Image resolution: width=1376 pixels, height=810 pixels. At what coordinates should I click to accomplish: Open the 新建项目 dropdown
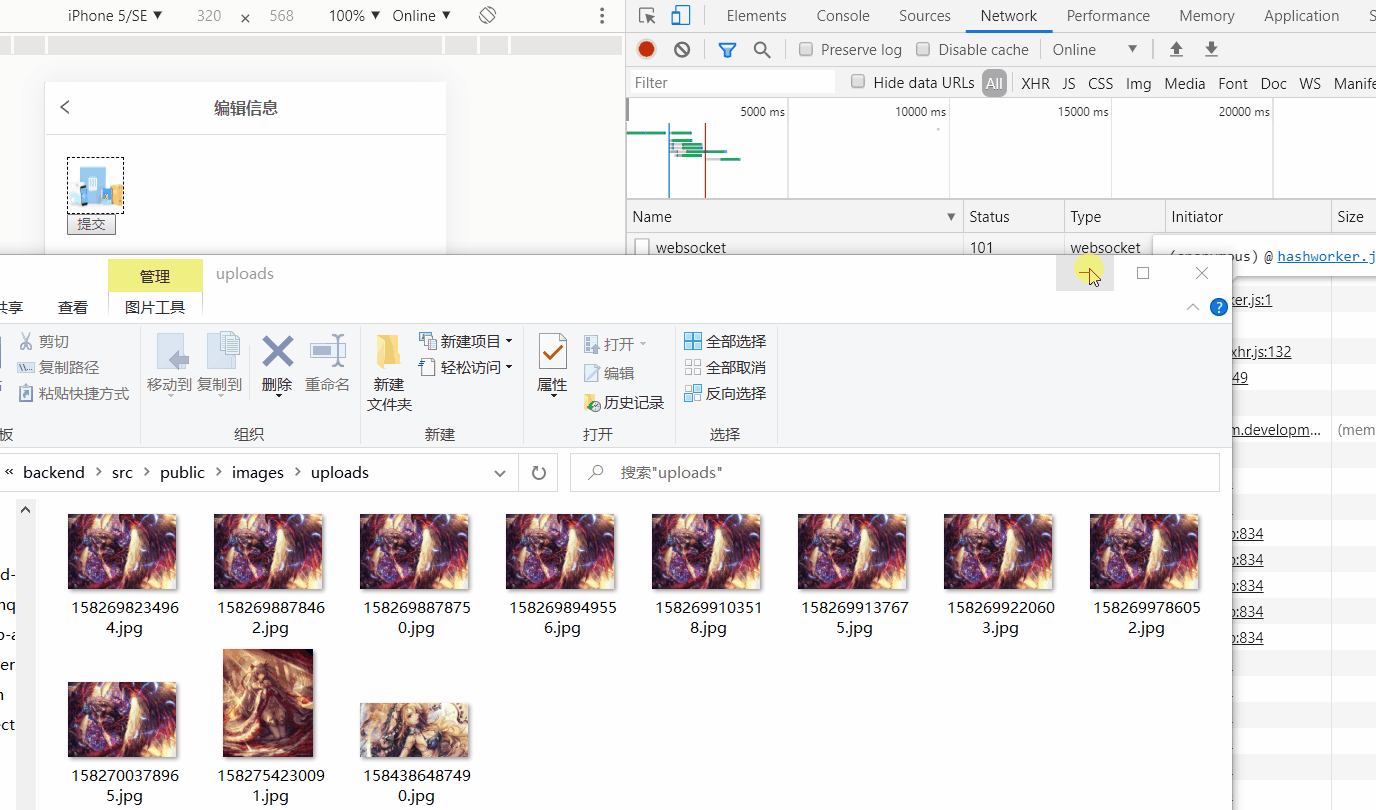466,342
